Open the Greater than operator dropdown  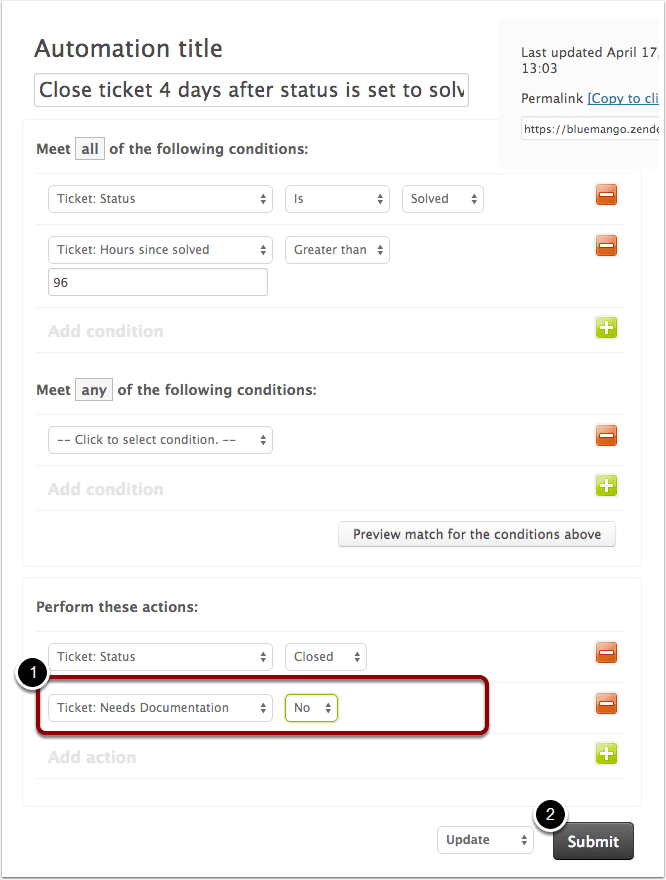click(337, 250)
